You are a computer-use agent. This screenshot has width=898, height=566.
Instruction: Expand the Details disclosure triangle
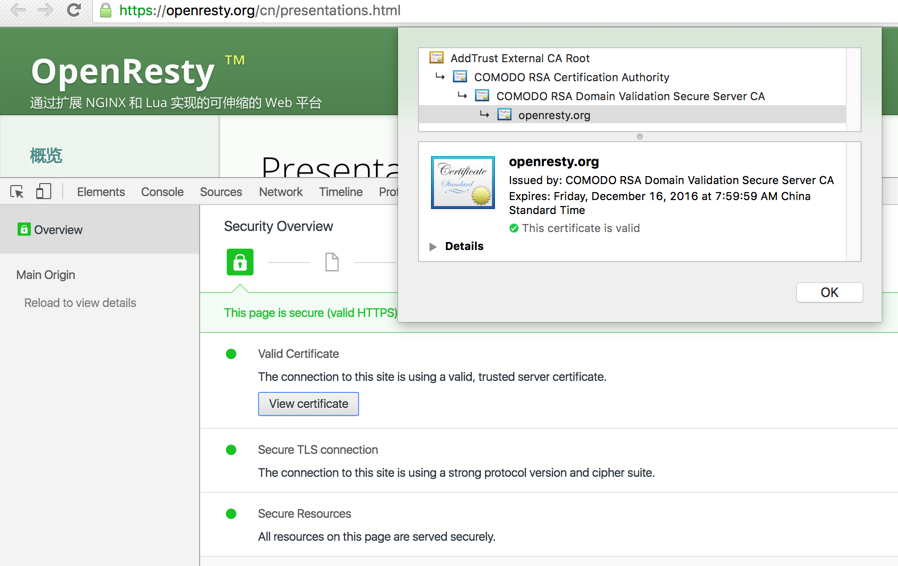click(x=433, y=246)
